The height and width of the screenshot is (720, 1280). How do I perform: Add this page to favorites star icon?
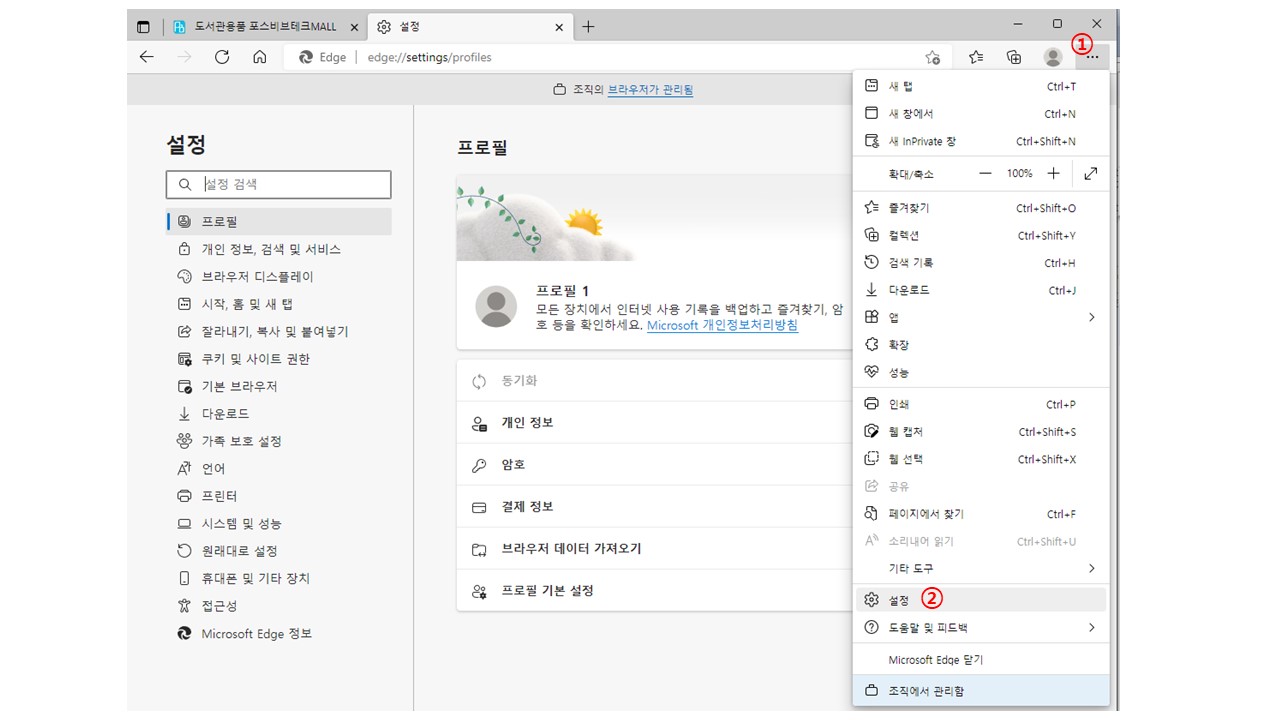[x=932, y=57]
